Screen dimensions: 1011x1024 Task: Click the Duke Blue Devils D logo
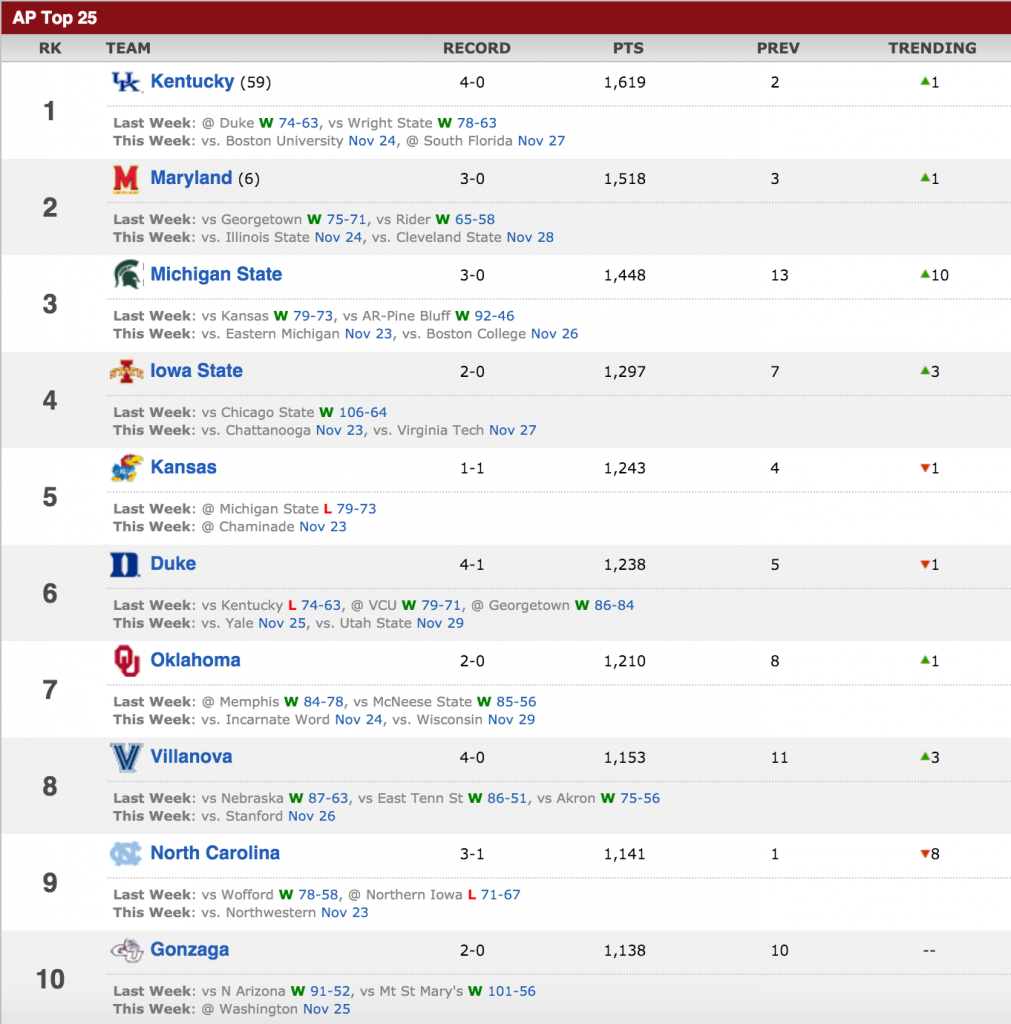click(x=125, y=564)
